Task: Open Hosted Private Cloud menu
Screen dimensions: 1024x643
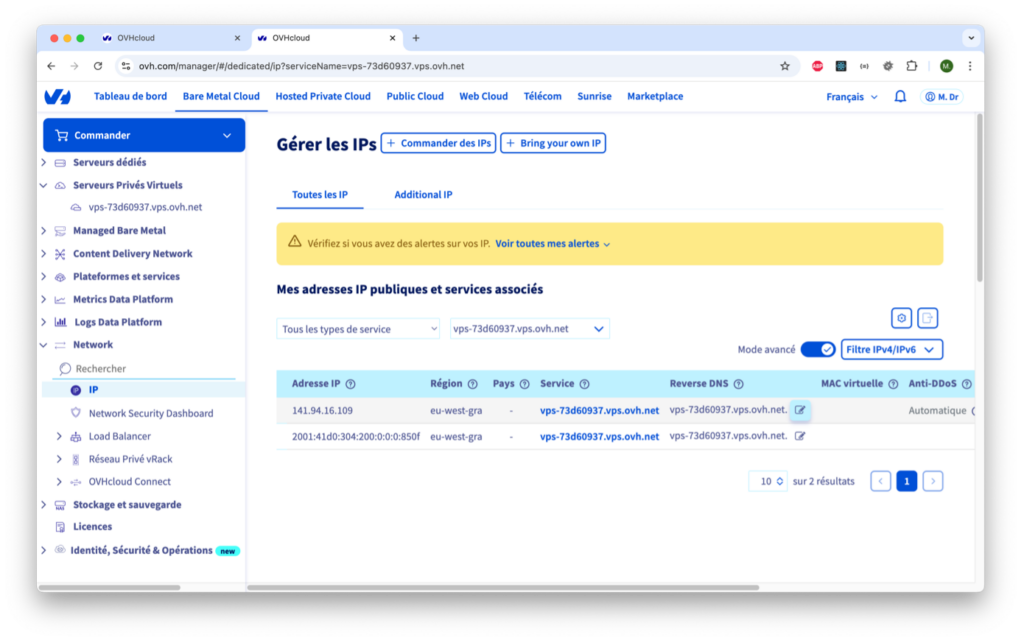Action: 323,96
